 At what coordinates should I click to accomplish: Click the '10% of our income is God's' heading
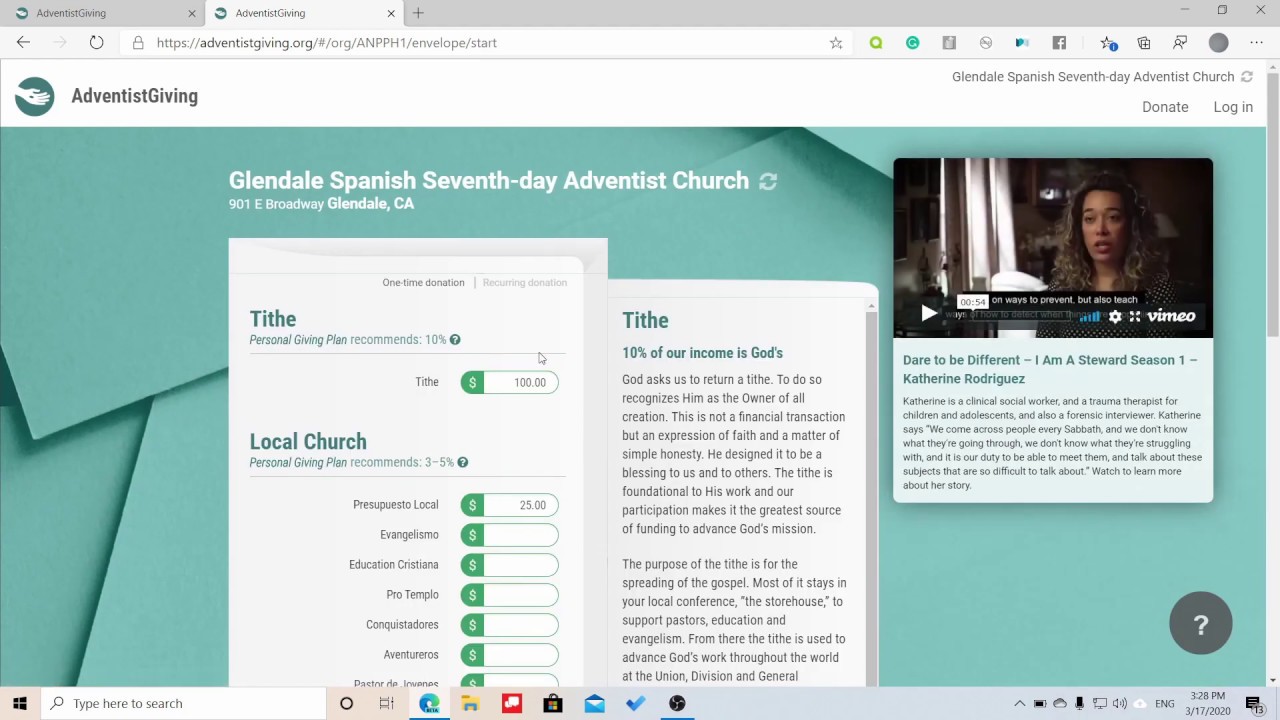[702, 353]
